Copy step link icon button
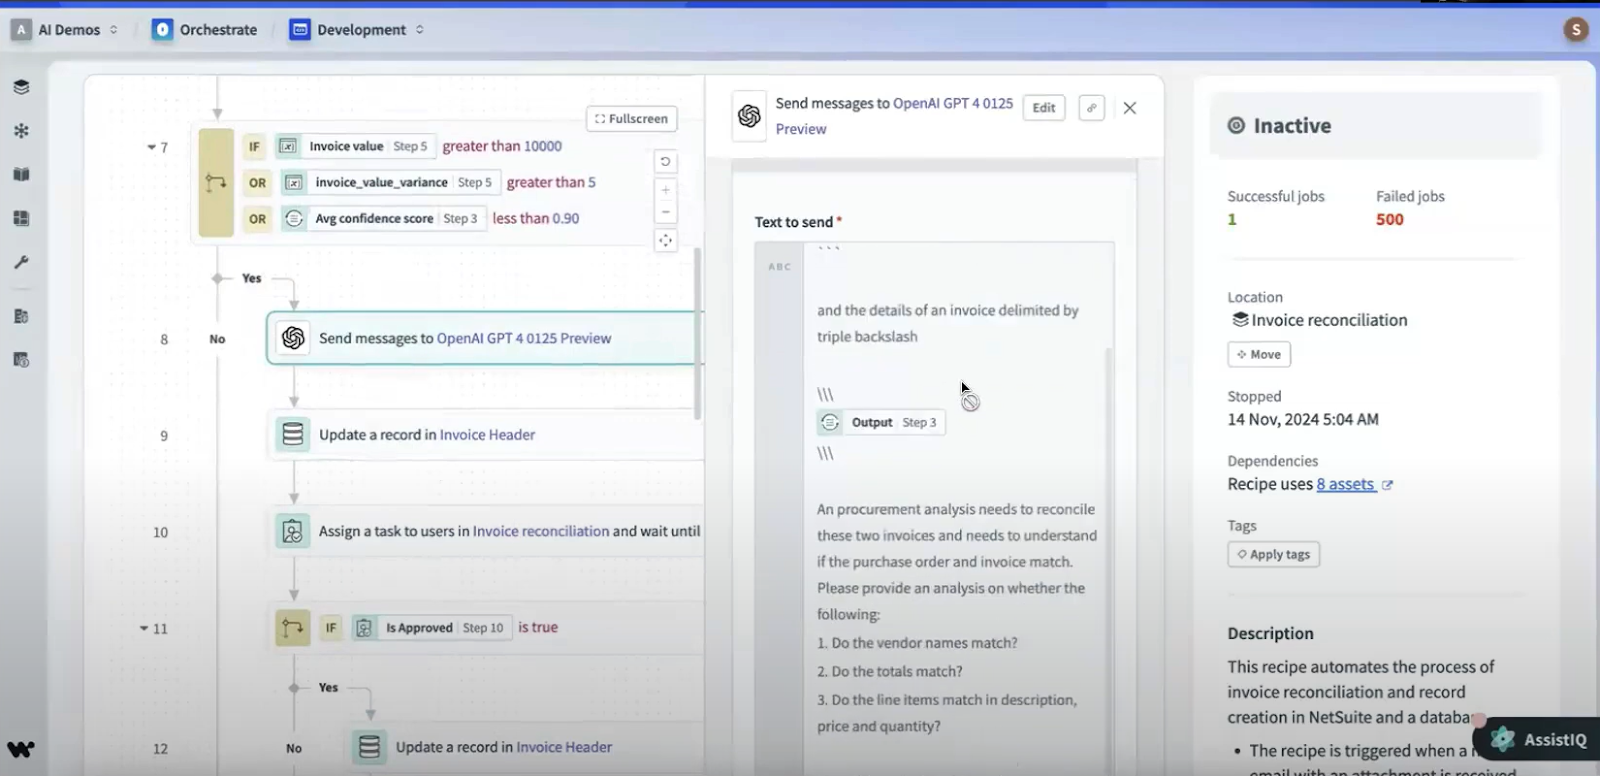Image resolution: width=1600 pixels, height=776 pixels. click(x=1092, y=108)
